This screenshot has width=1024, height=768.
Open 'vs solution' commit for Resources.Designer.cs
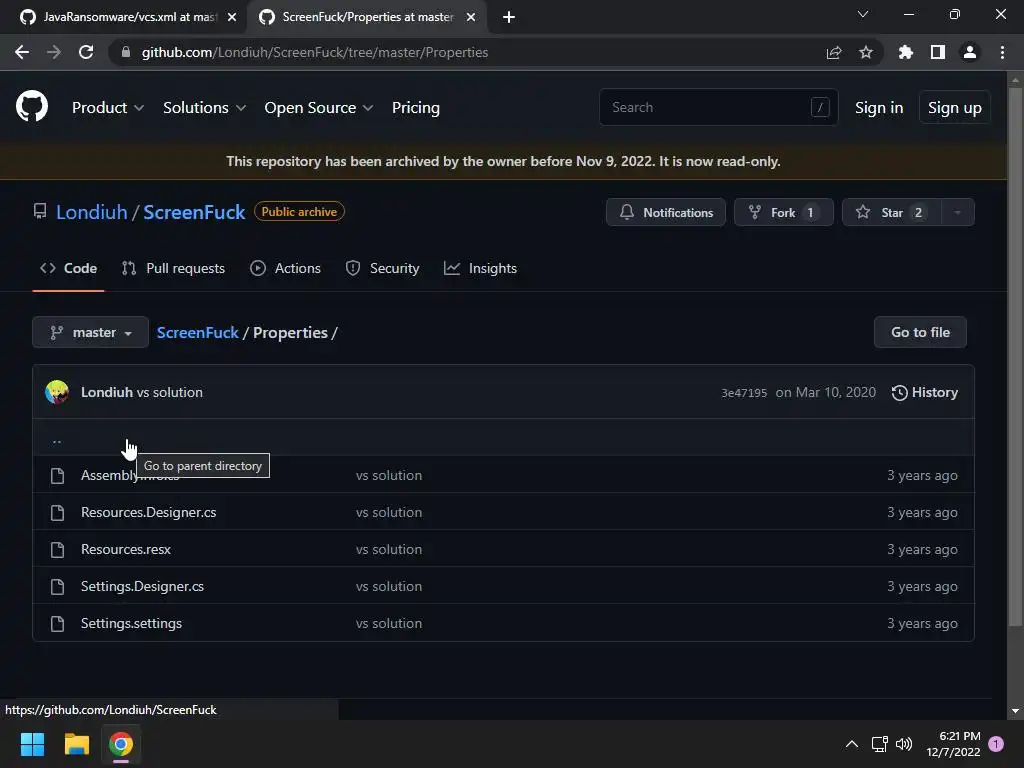tap(389, 512)
